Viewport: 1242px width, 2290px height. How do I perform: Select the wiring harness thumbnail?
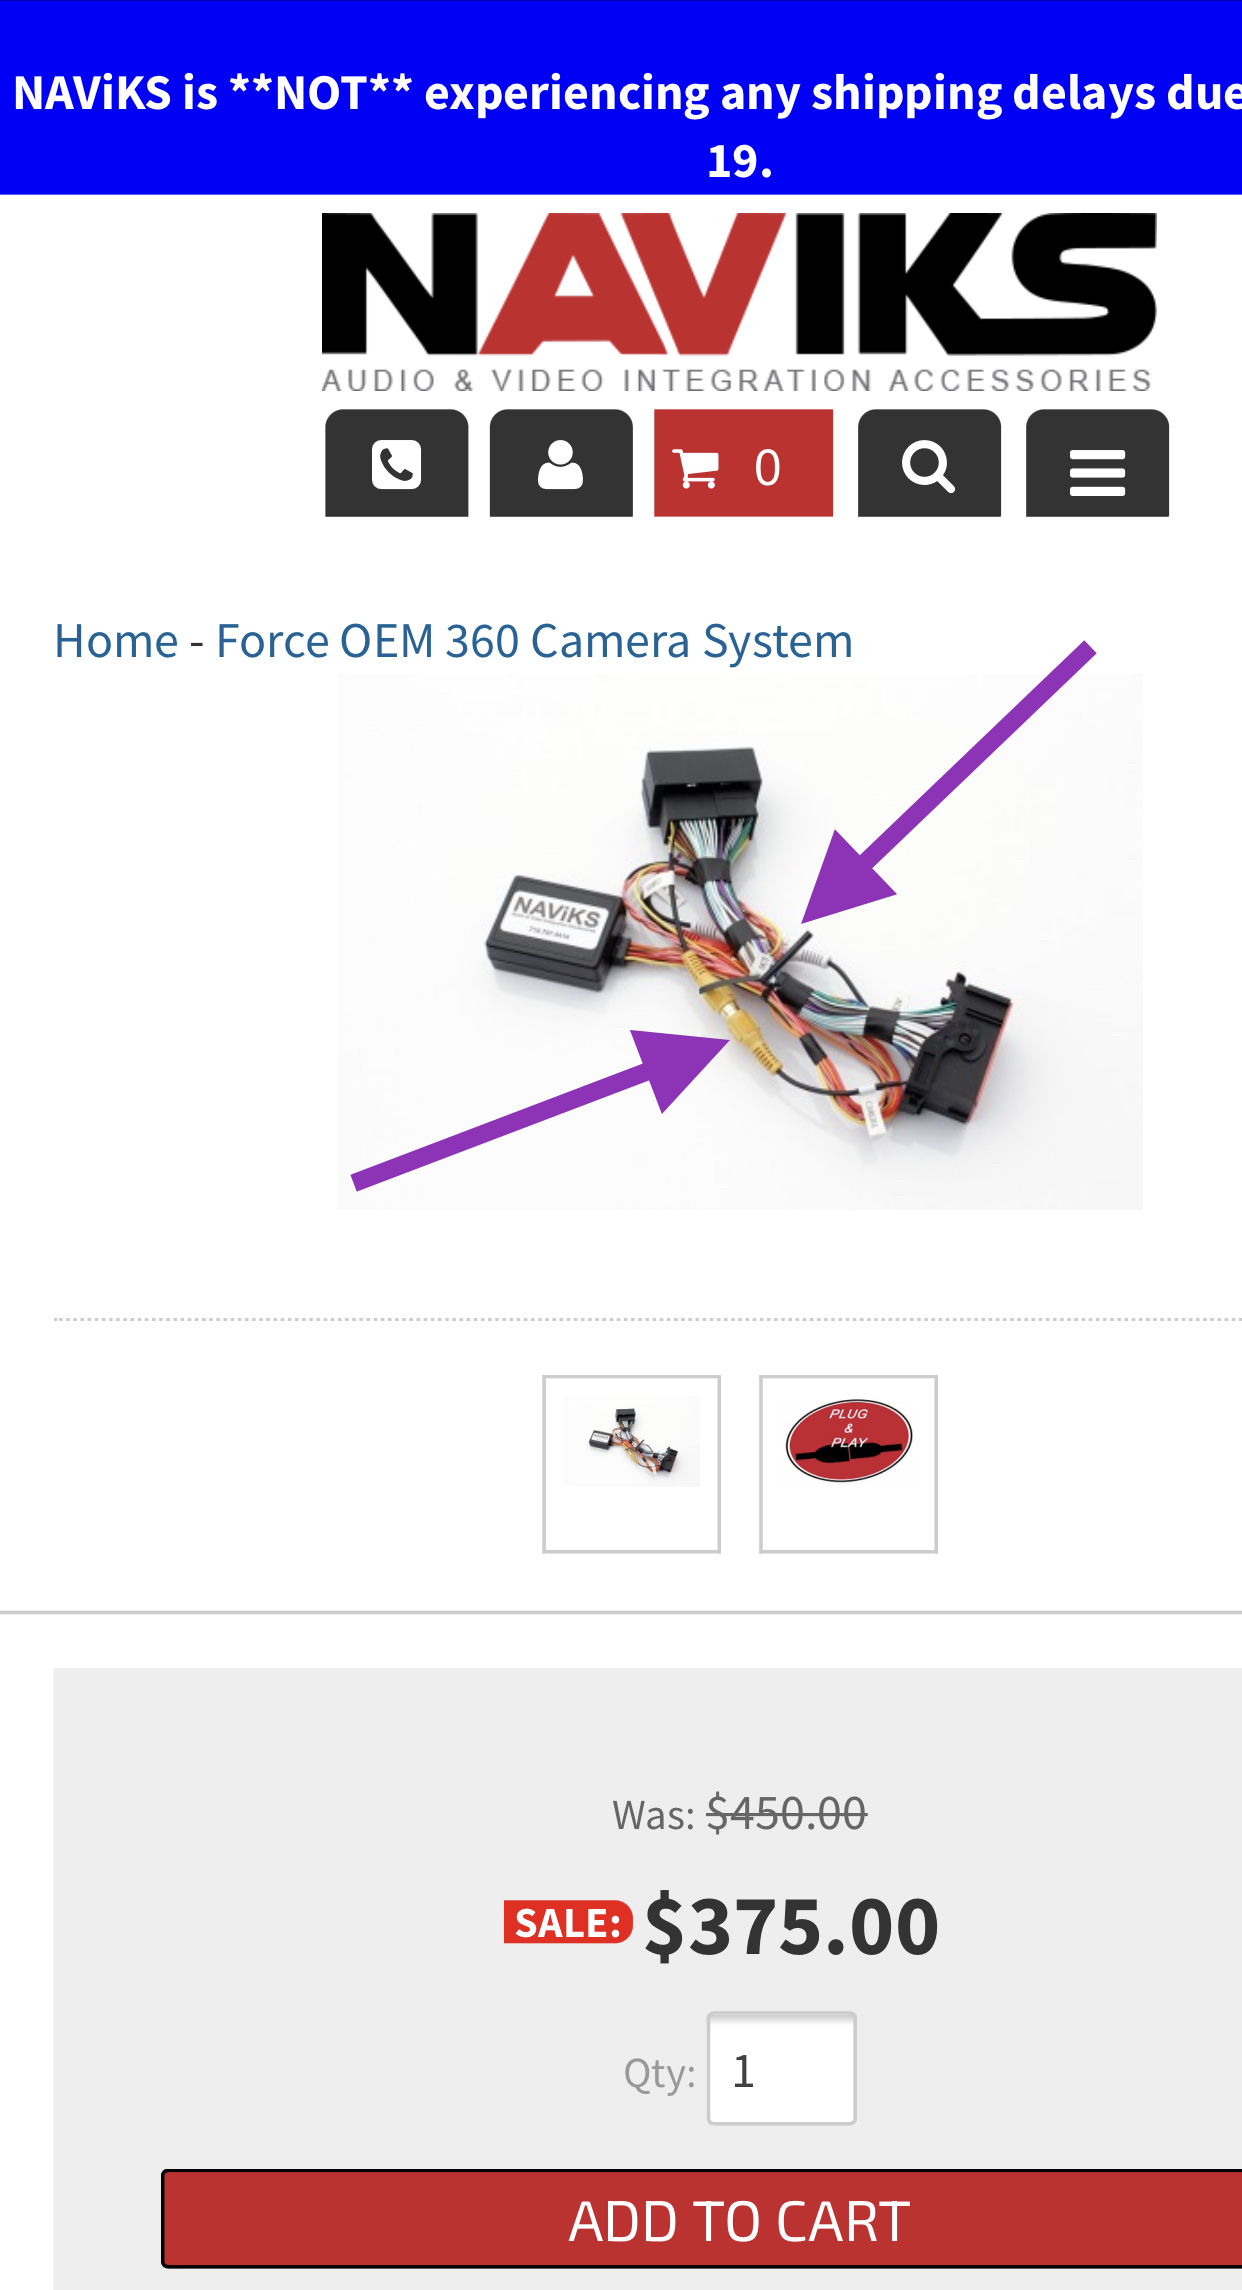pyautogui.click(x=631, y=1464)
